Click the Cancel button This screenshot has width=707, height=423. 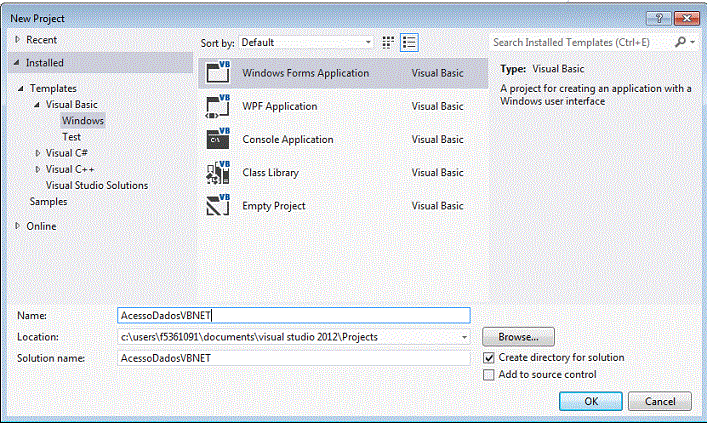tap(660, 401)
